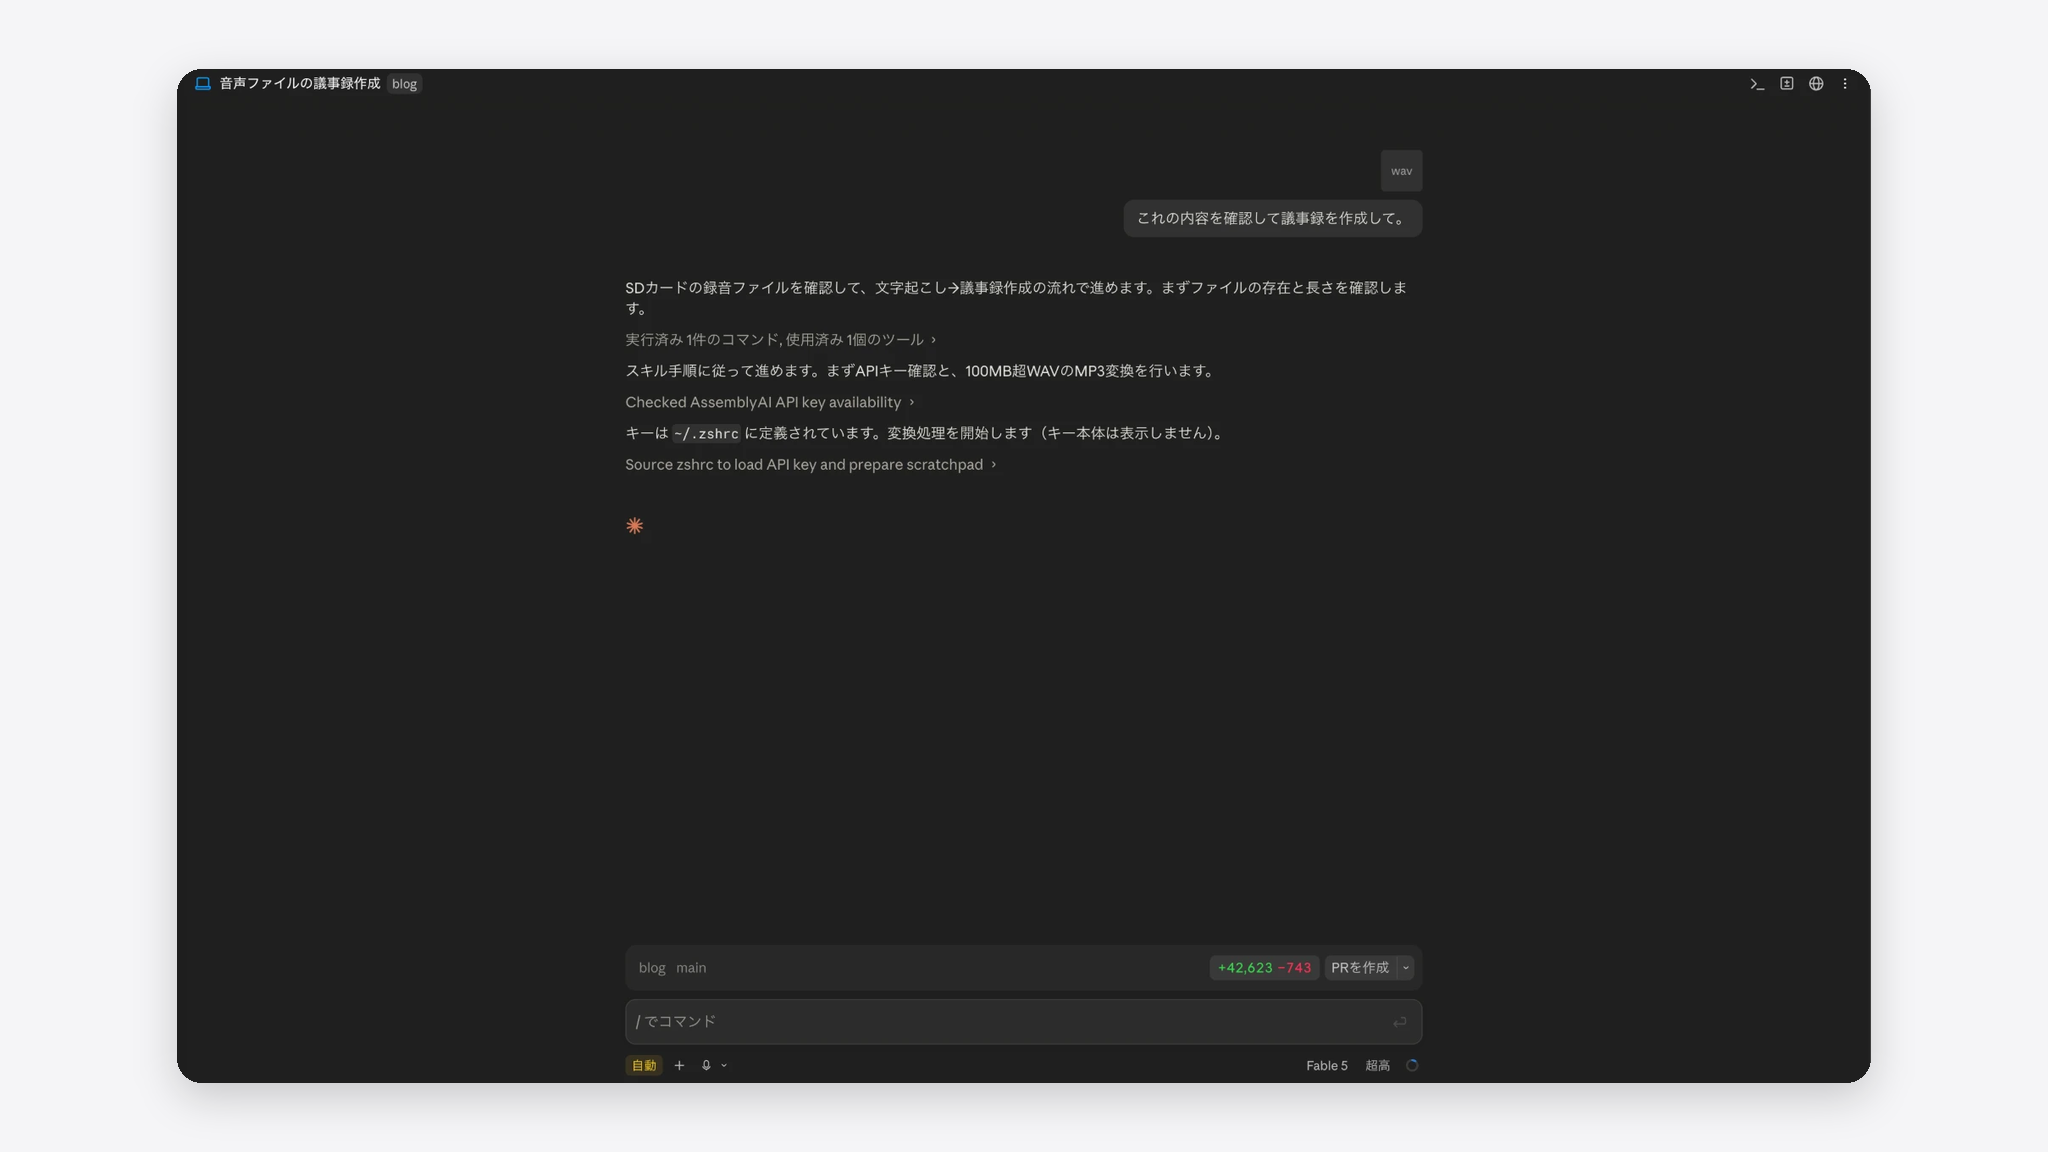The image size is (2048, 1152).
Task: Expand Source zshrc to load API key step
Action: [x=810, y=465]
